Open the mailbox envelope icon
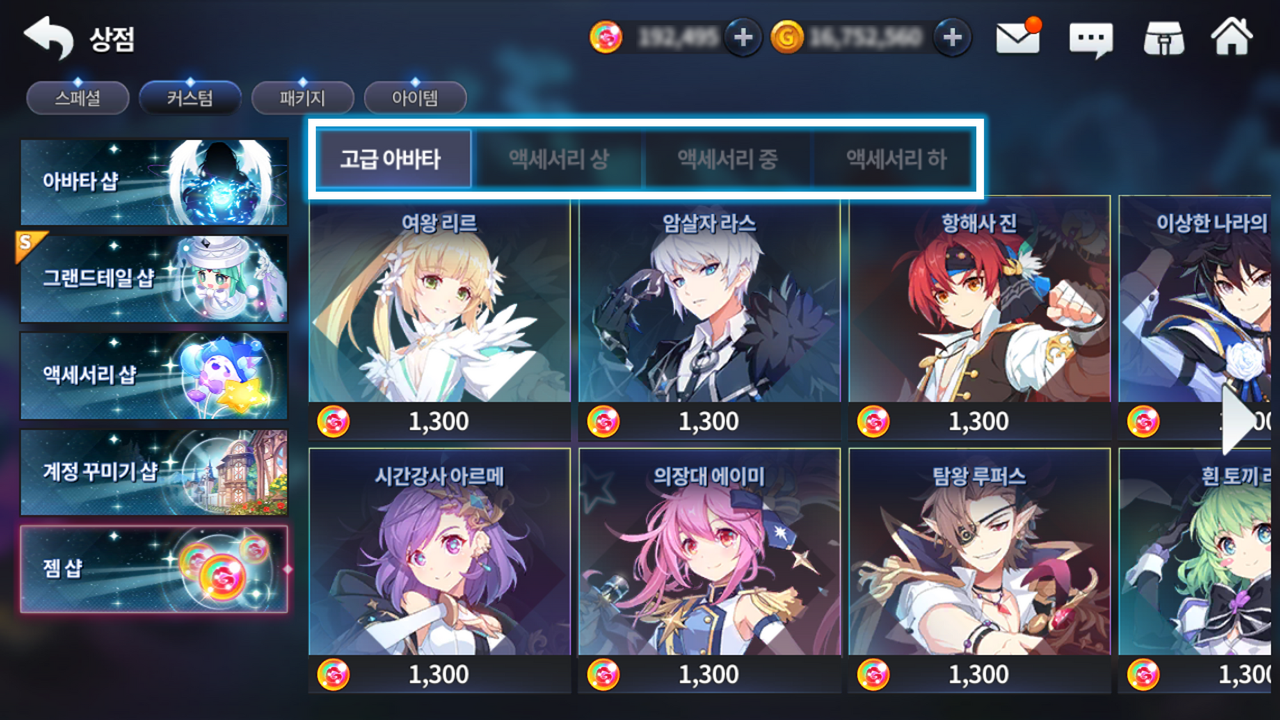The image size is (1280, 720). pyautogui.click(x=1019, y=38)
